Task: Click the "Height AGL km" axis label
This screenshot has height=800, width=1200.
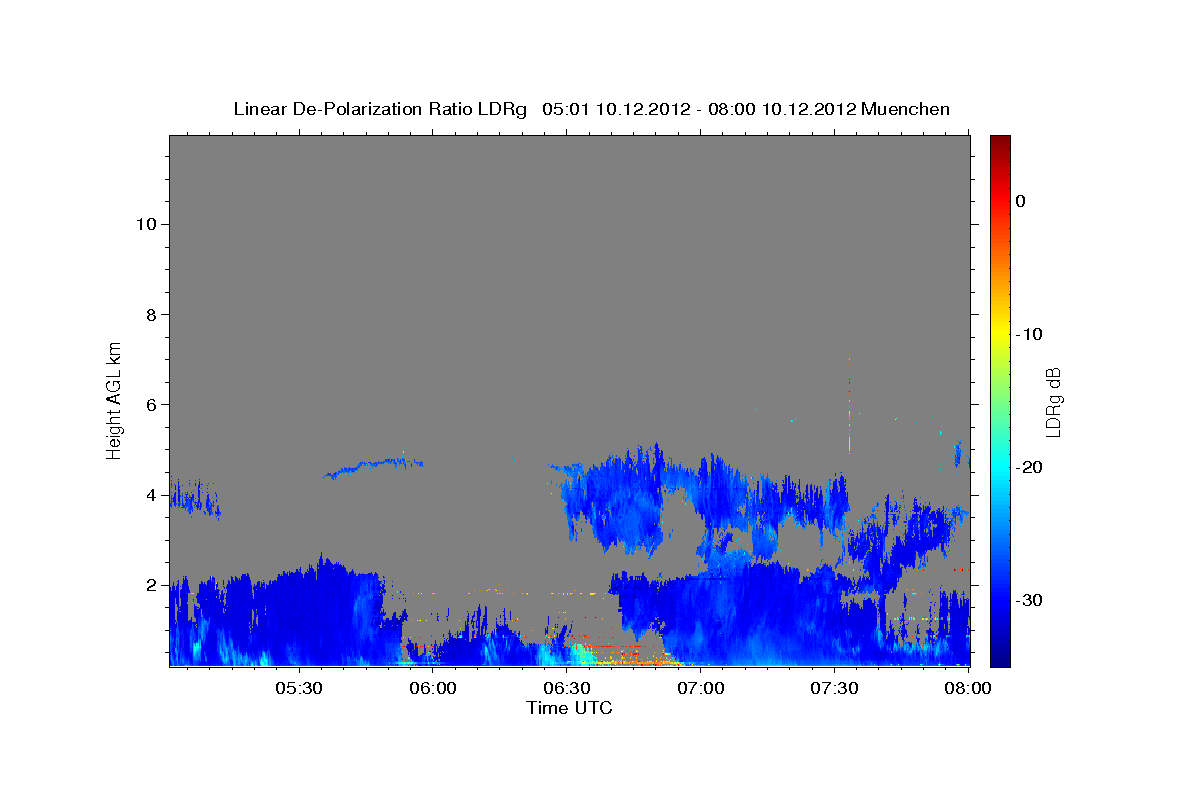Action: point(115,399)
